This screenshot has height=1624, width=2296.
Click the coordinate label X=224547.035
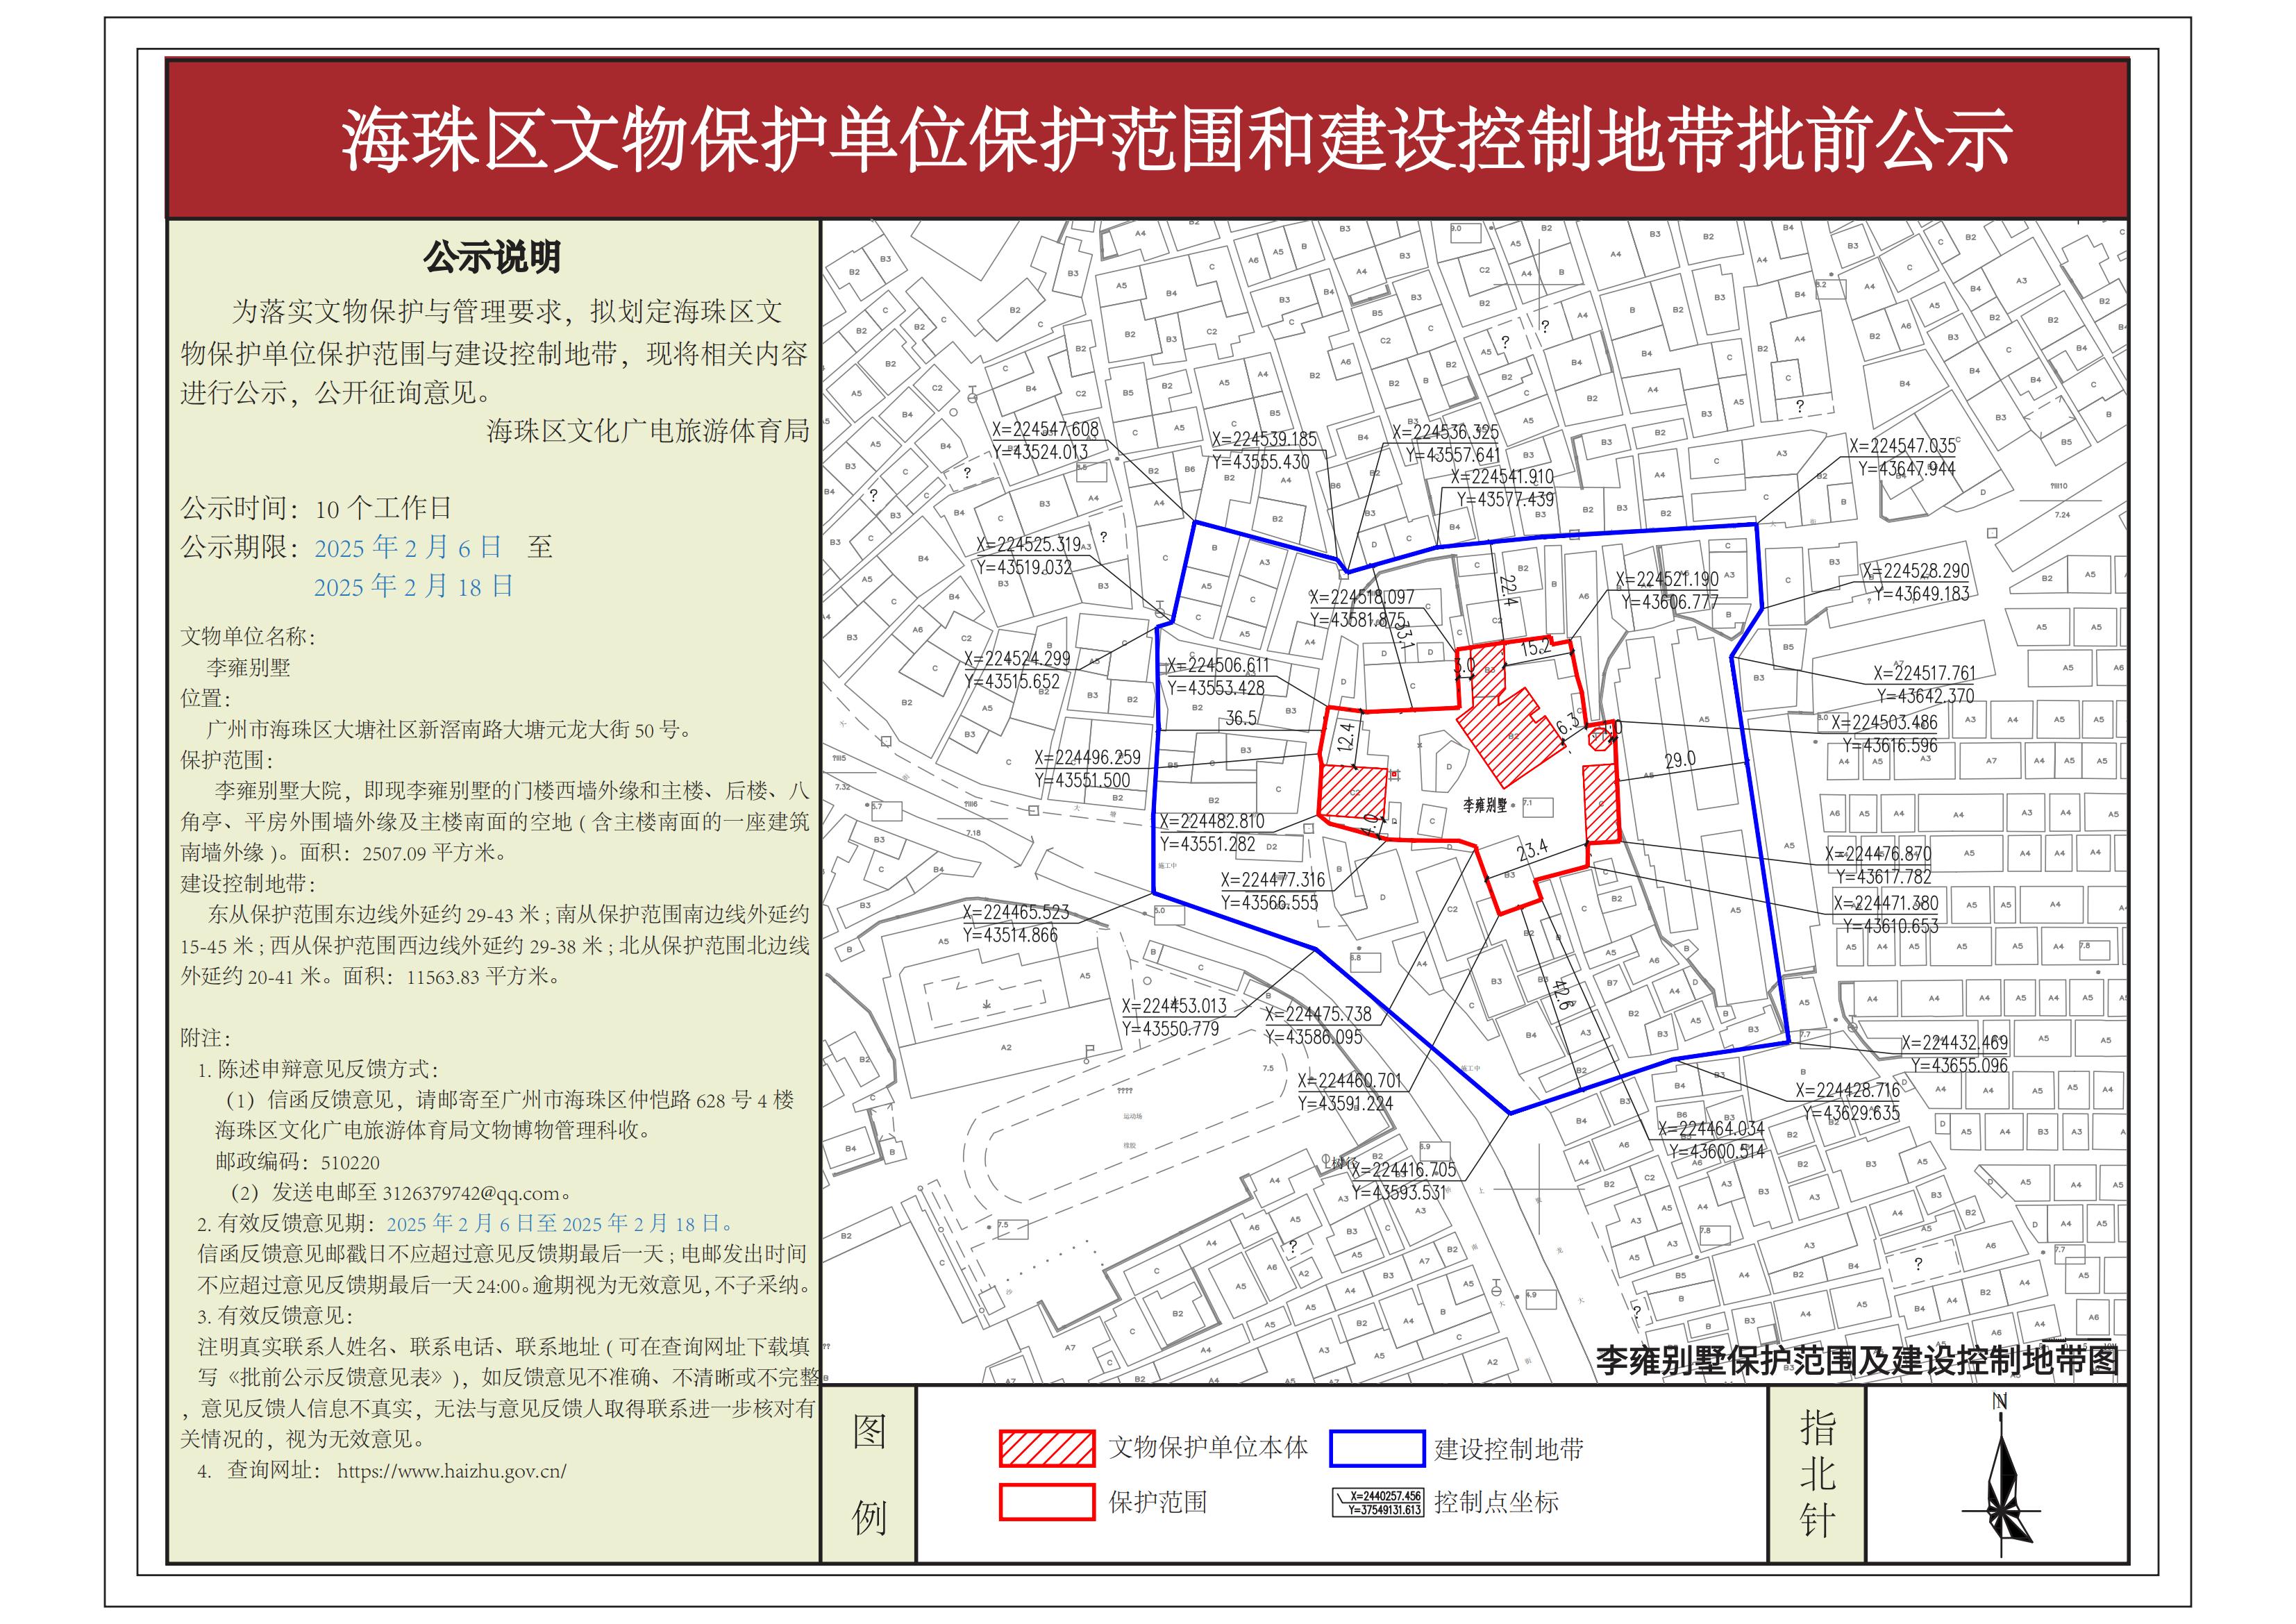click(x=1902, y=446)
